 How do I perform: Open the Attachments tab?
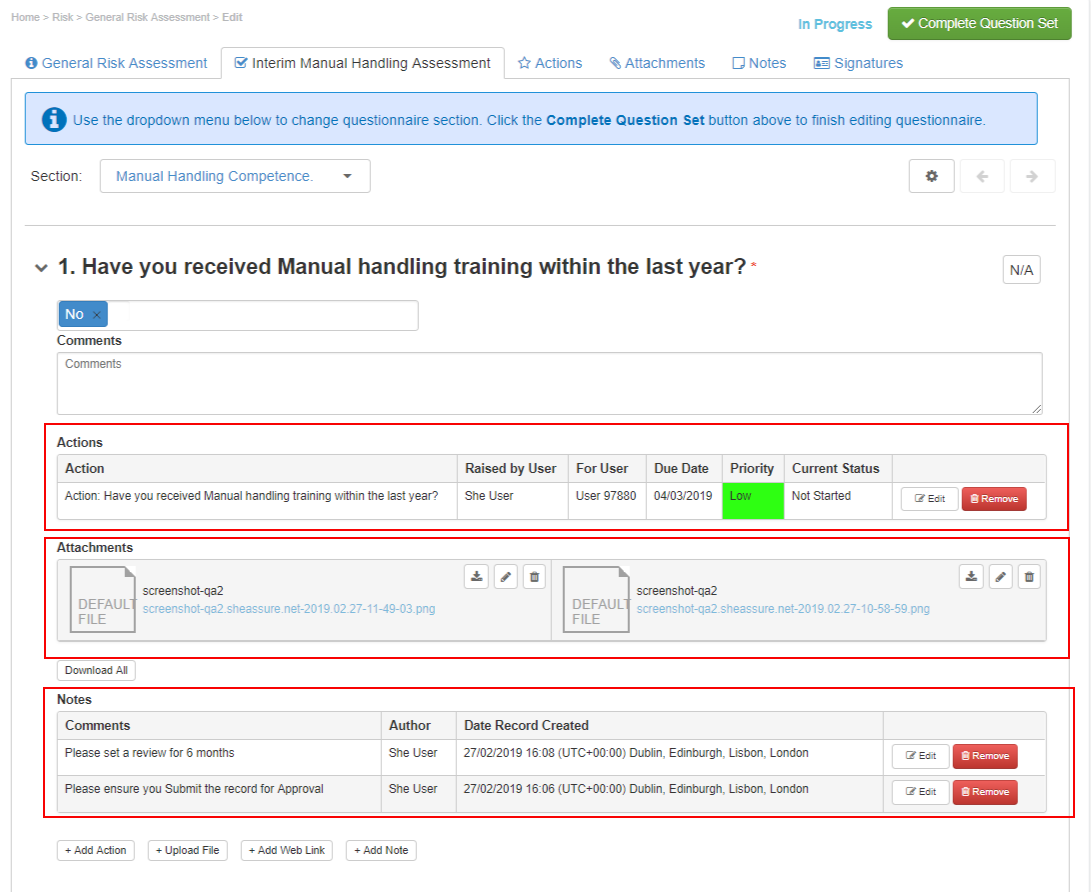[657, 63]
